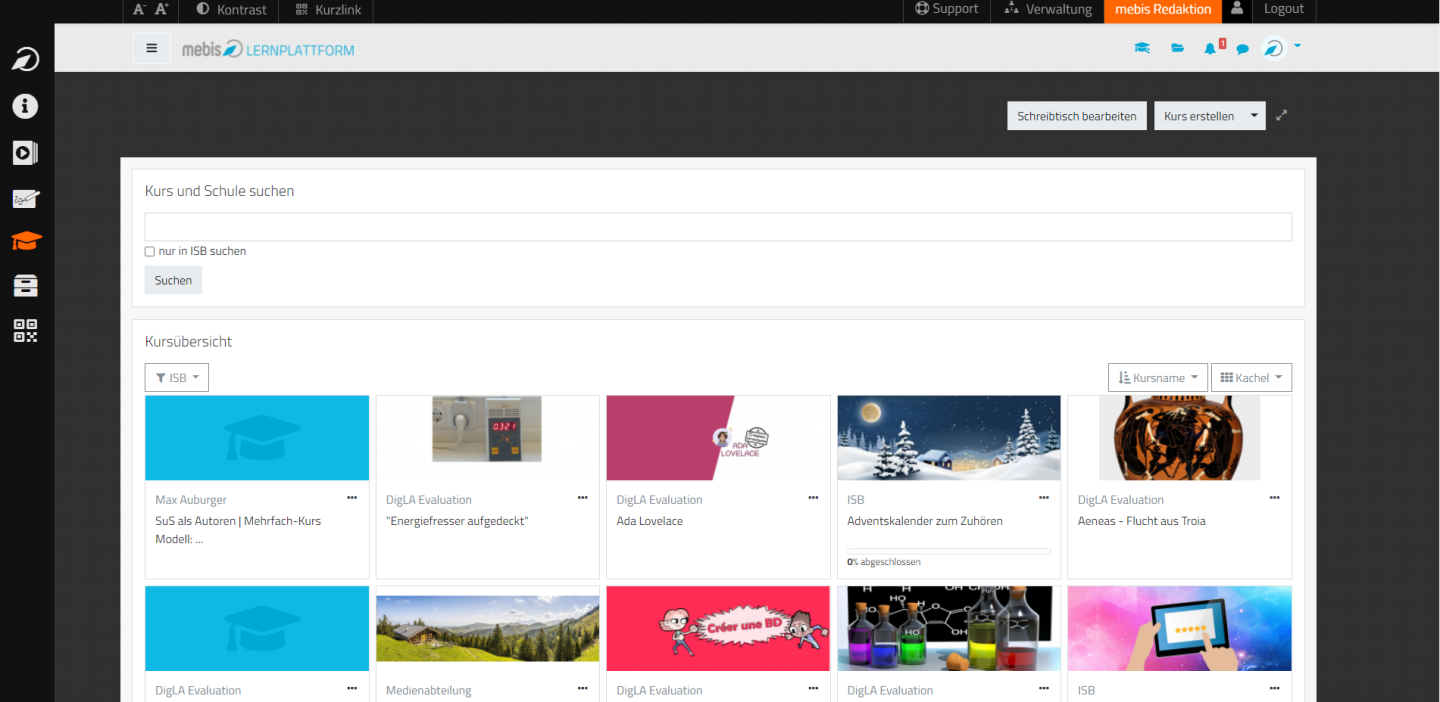Viewport: 1440px width, 702px height.
Task: Click the Kurs erstellen button
Action: (x=1199, y=116)
